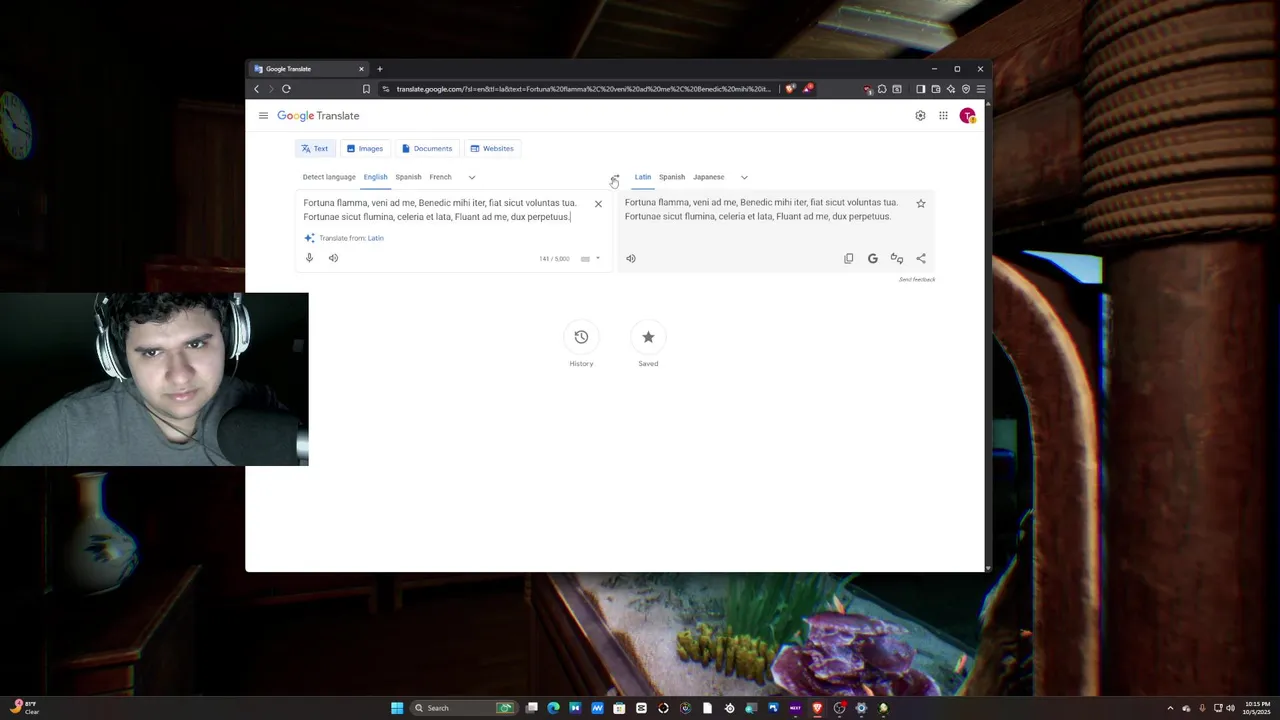Select Spanish as target language

[672, 177]
